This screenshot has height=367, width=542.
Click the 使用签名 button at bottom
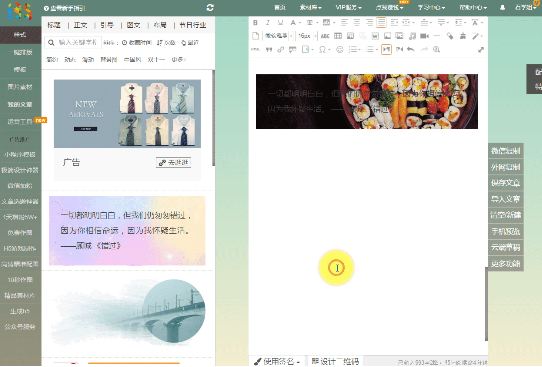(277, 361)
